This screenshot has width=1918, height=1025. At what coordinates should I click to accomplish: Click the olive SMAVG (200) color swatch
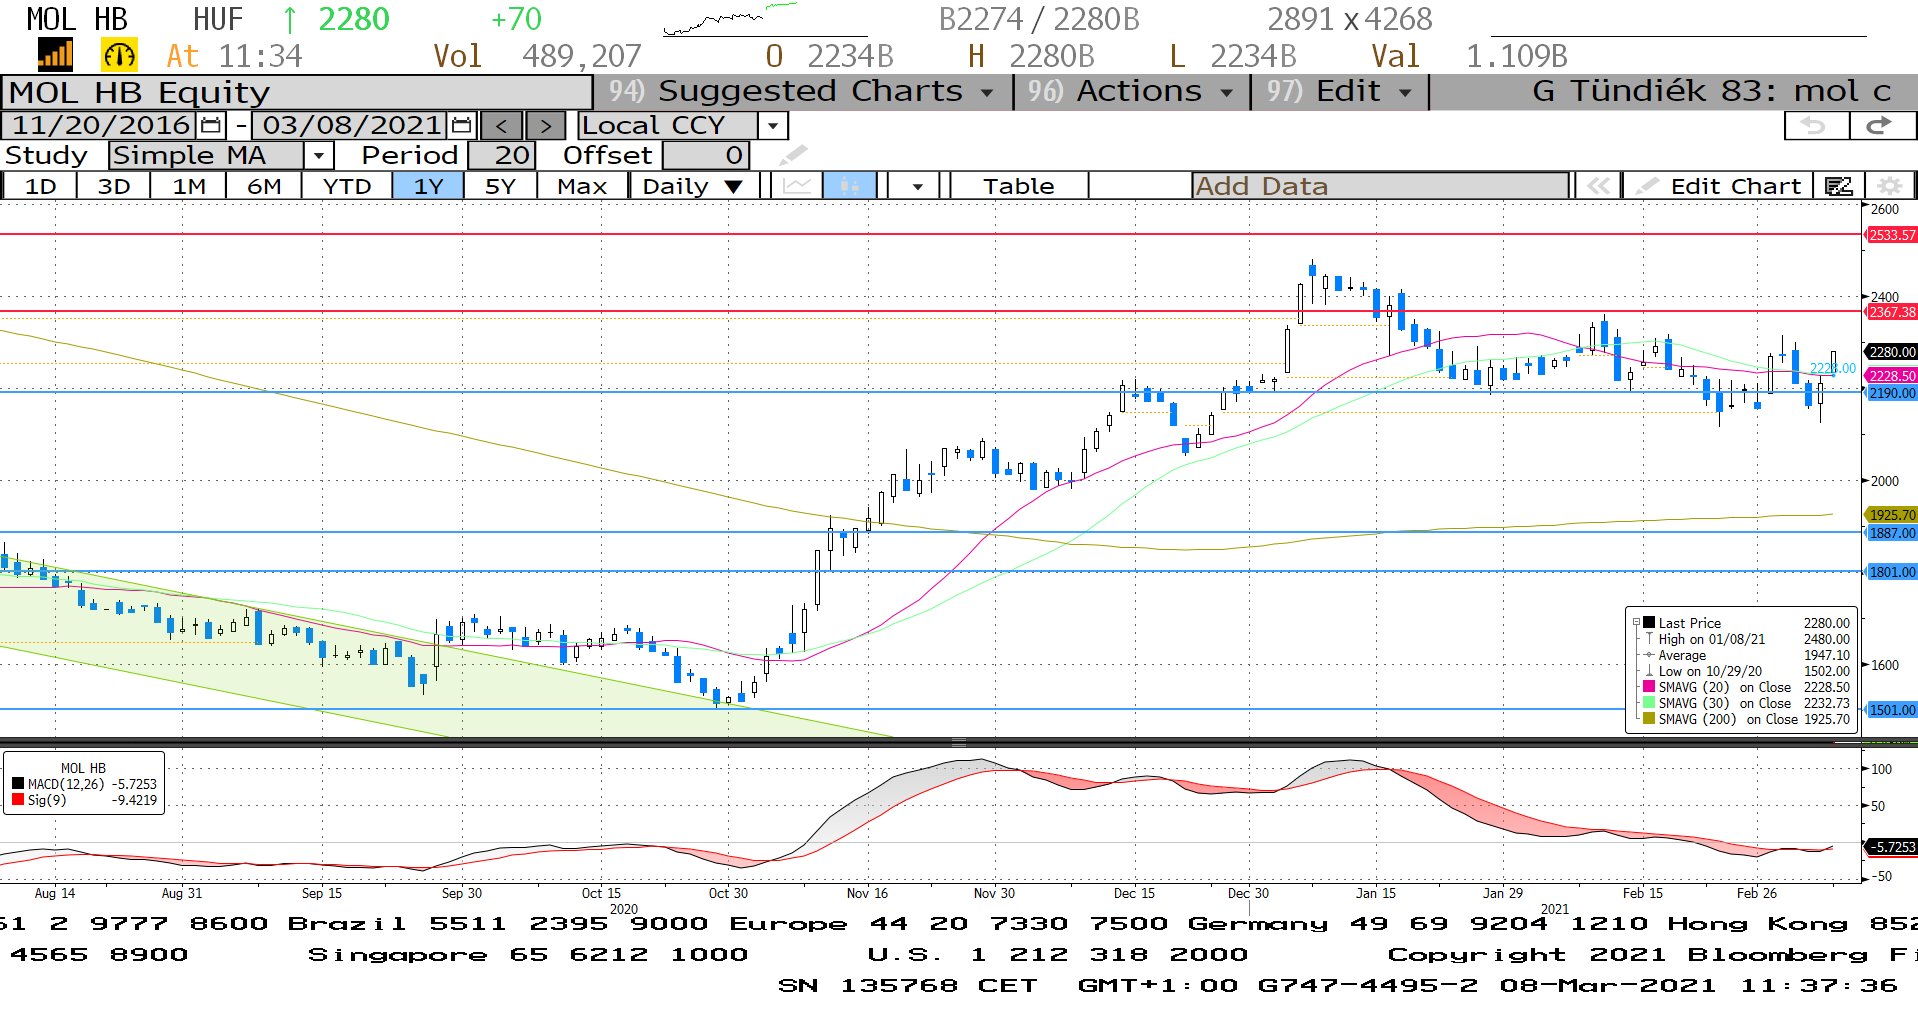point(1649,719)
